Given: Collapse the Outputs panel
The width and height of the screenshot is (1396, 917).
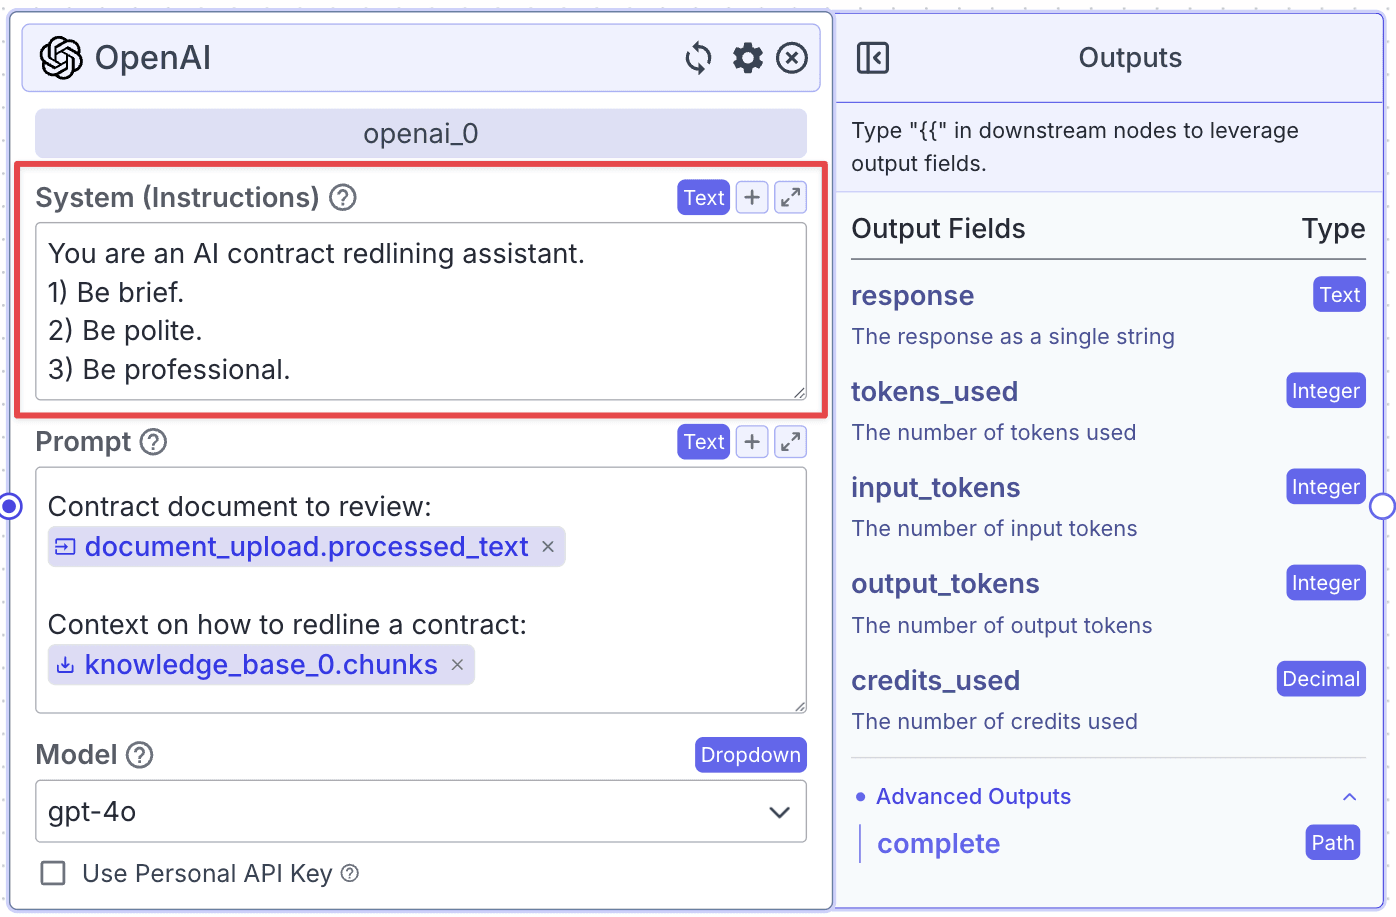Looking at the screenshot, I should [x=873, y=58].
